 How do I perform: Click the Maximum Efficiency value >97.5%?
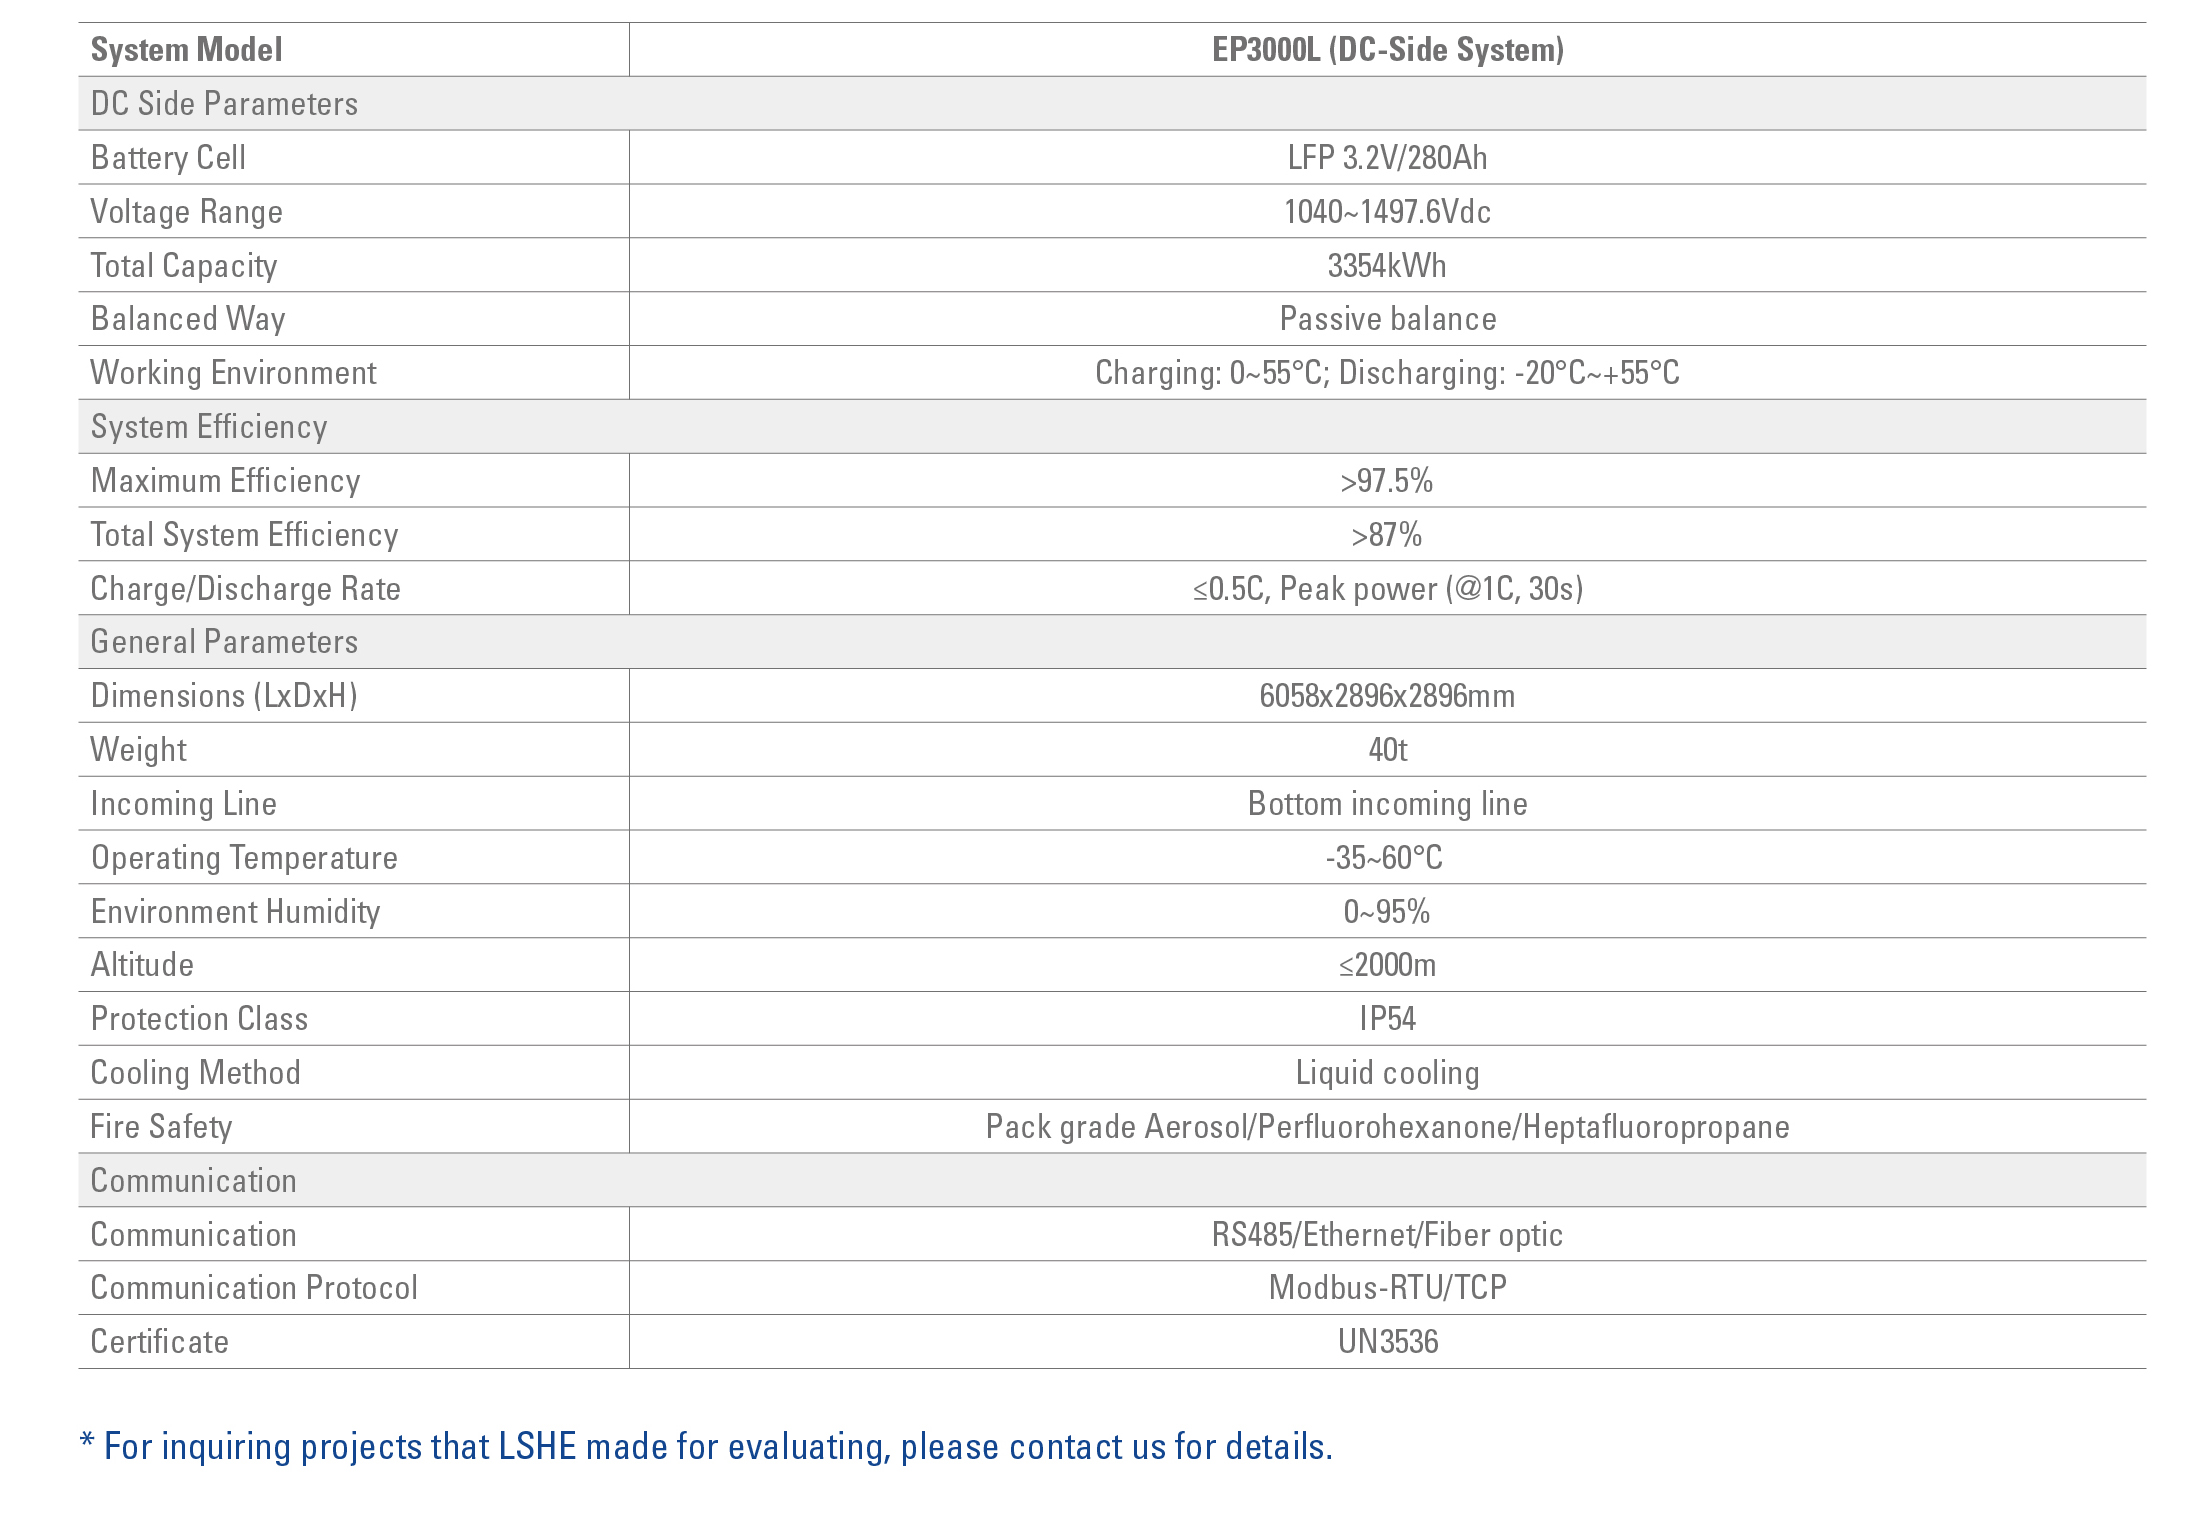pos(1387,481)
